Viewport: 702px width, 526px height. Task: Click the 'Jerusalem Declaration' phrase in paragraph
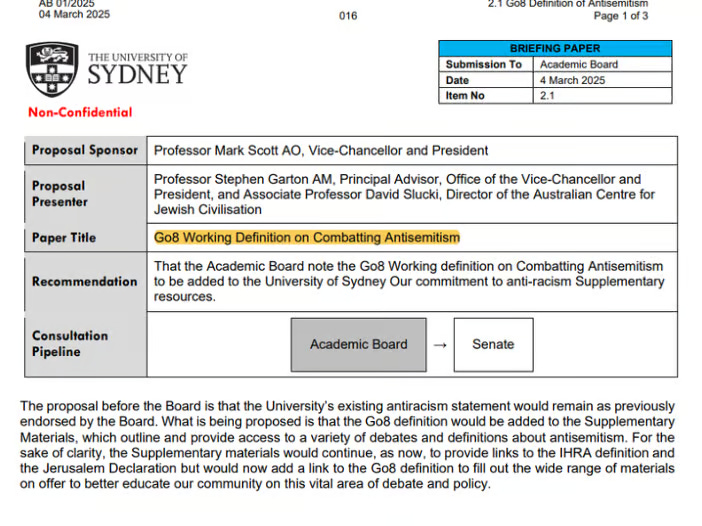click(x=109, y=468)
